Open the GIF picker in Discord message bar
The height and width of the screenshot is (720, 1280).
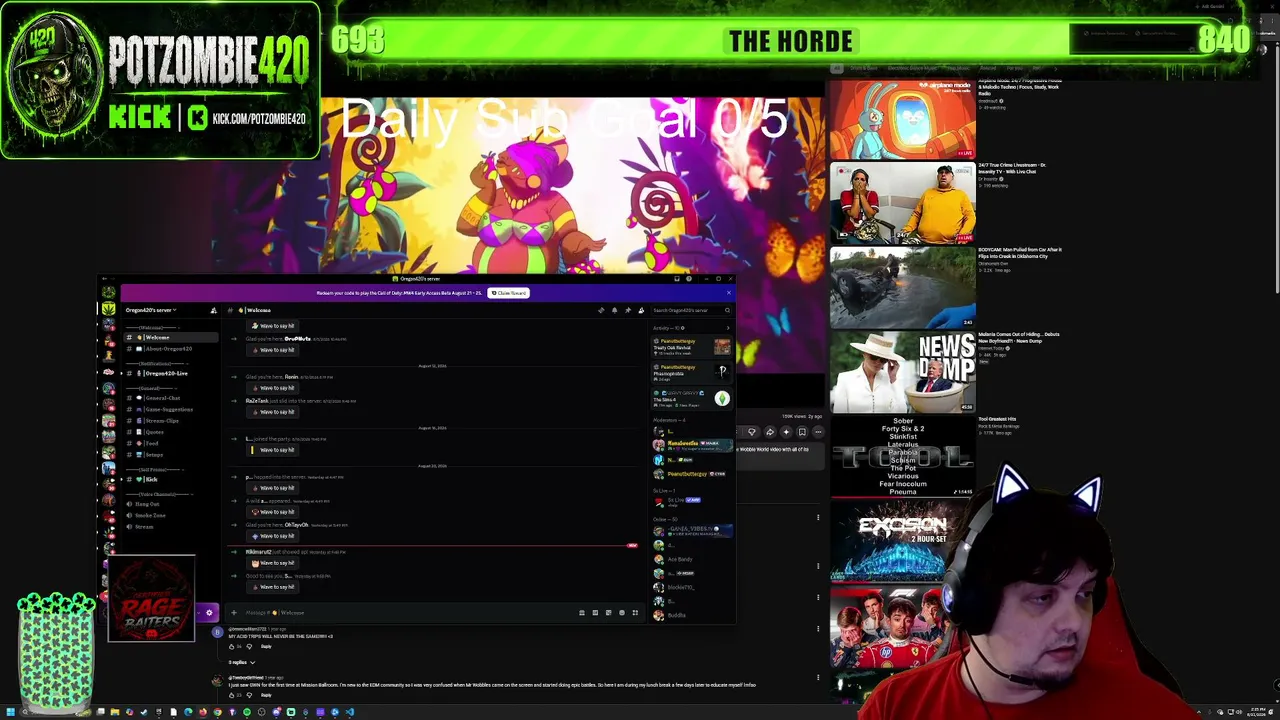pyautogui.click(x=595, y=613)
